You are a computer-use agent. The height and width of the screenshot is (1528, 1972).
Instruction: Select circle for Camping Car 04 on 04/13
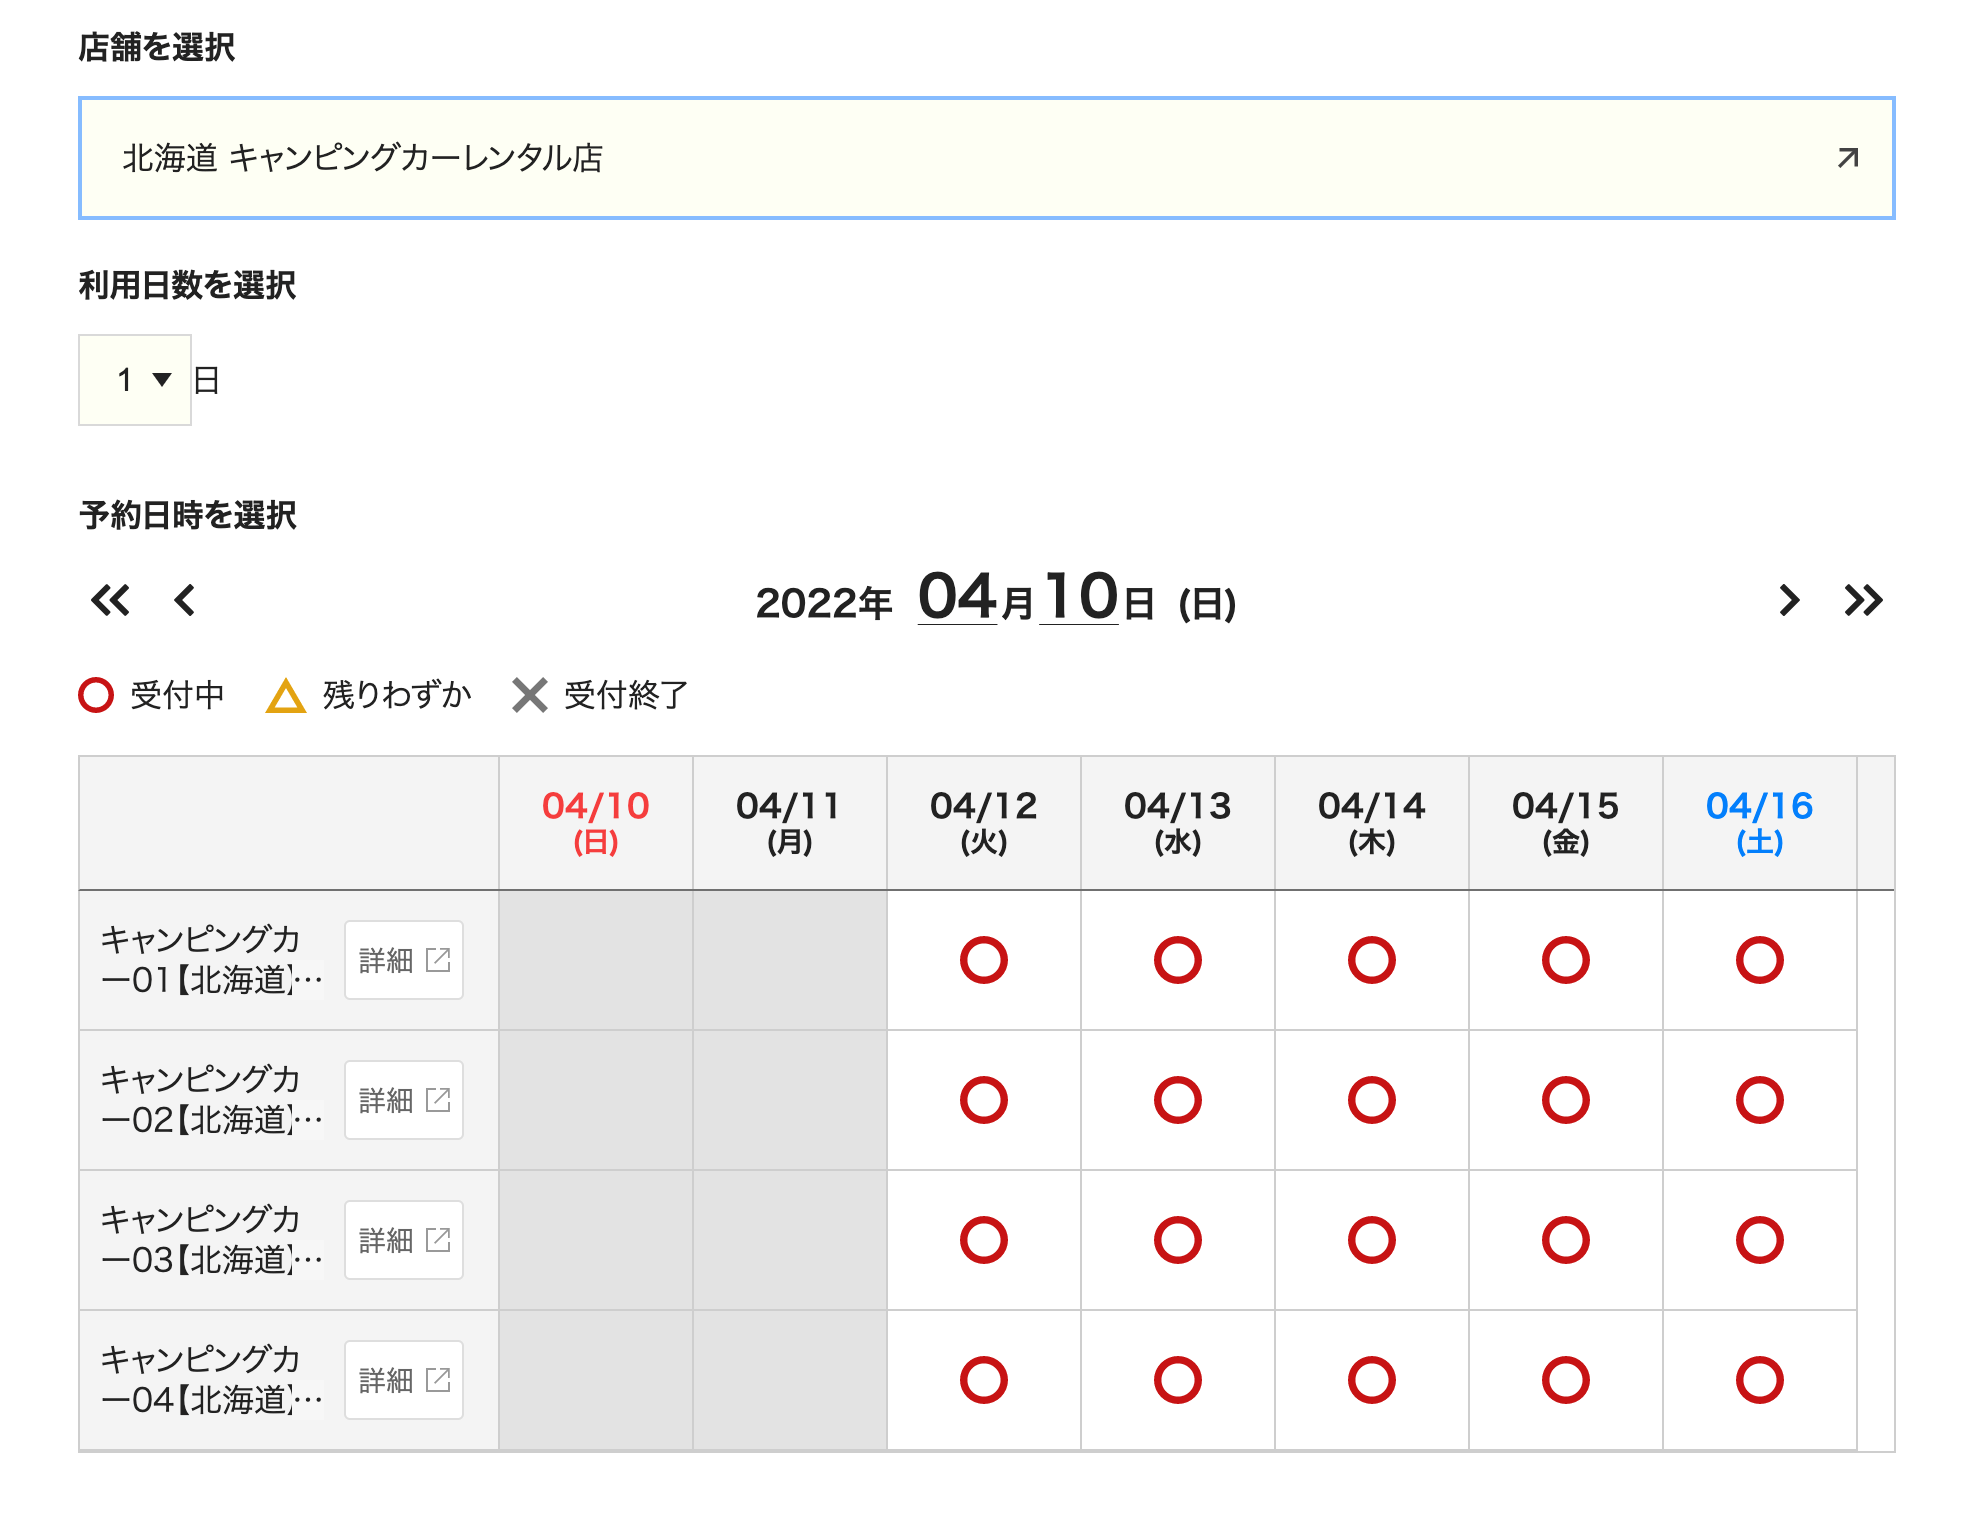1178,1380
